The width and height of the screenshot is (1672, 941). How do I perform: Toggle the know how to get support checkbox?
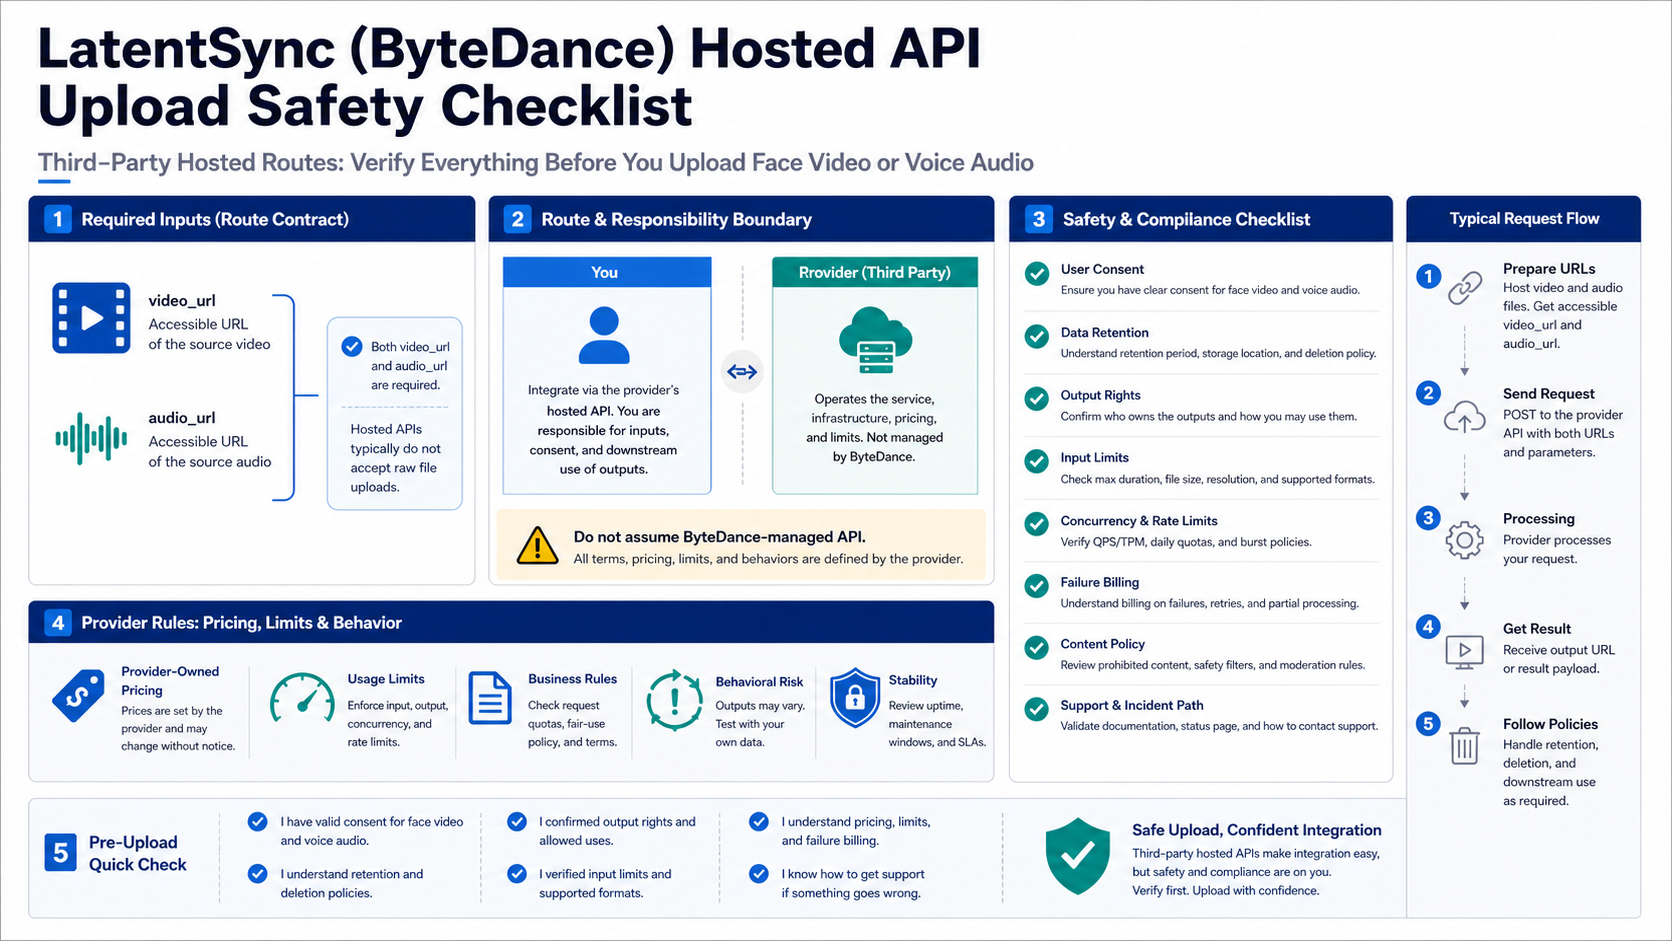[759, 874]
